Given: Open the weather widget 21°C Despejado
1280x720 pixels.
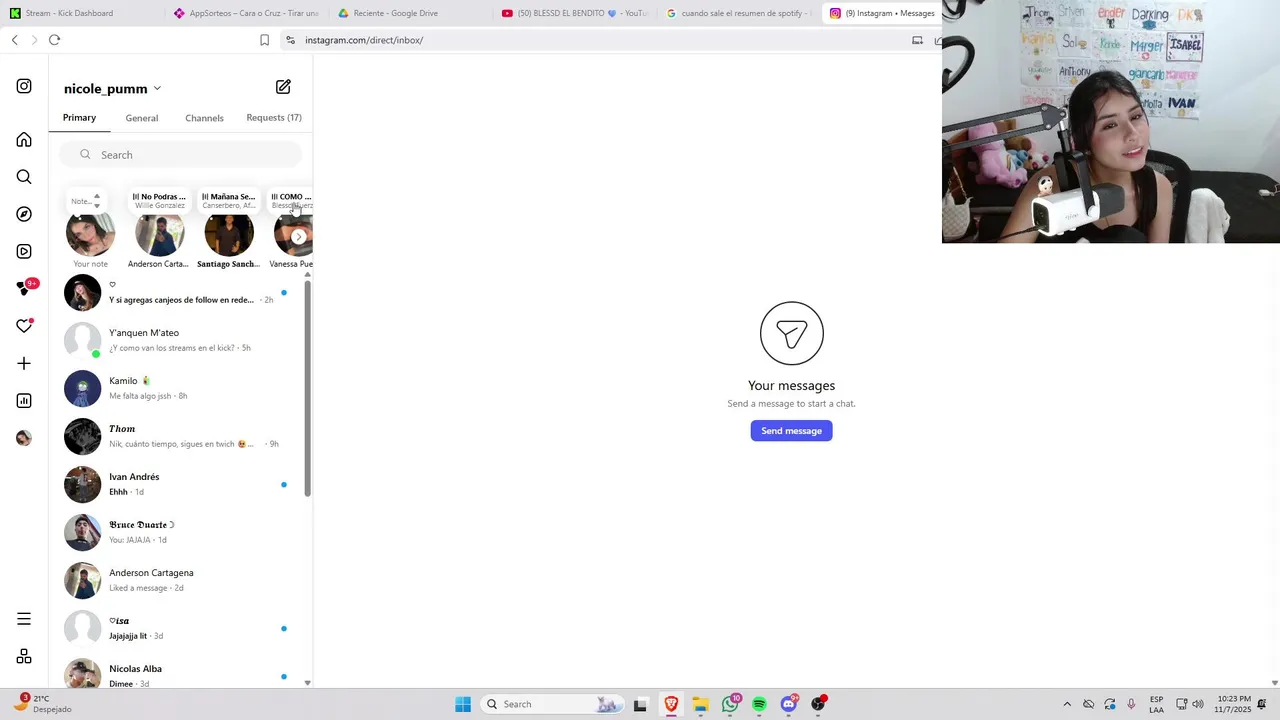Looking at the screenshot, I should click(x=43, y=704).
